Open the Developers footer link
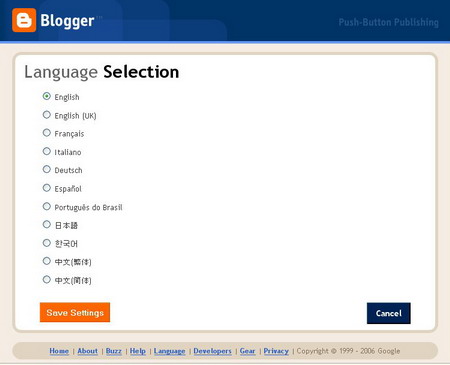Viewport: 450px width, 365px height. 212,351
